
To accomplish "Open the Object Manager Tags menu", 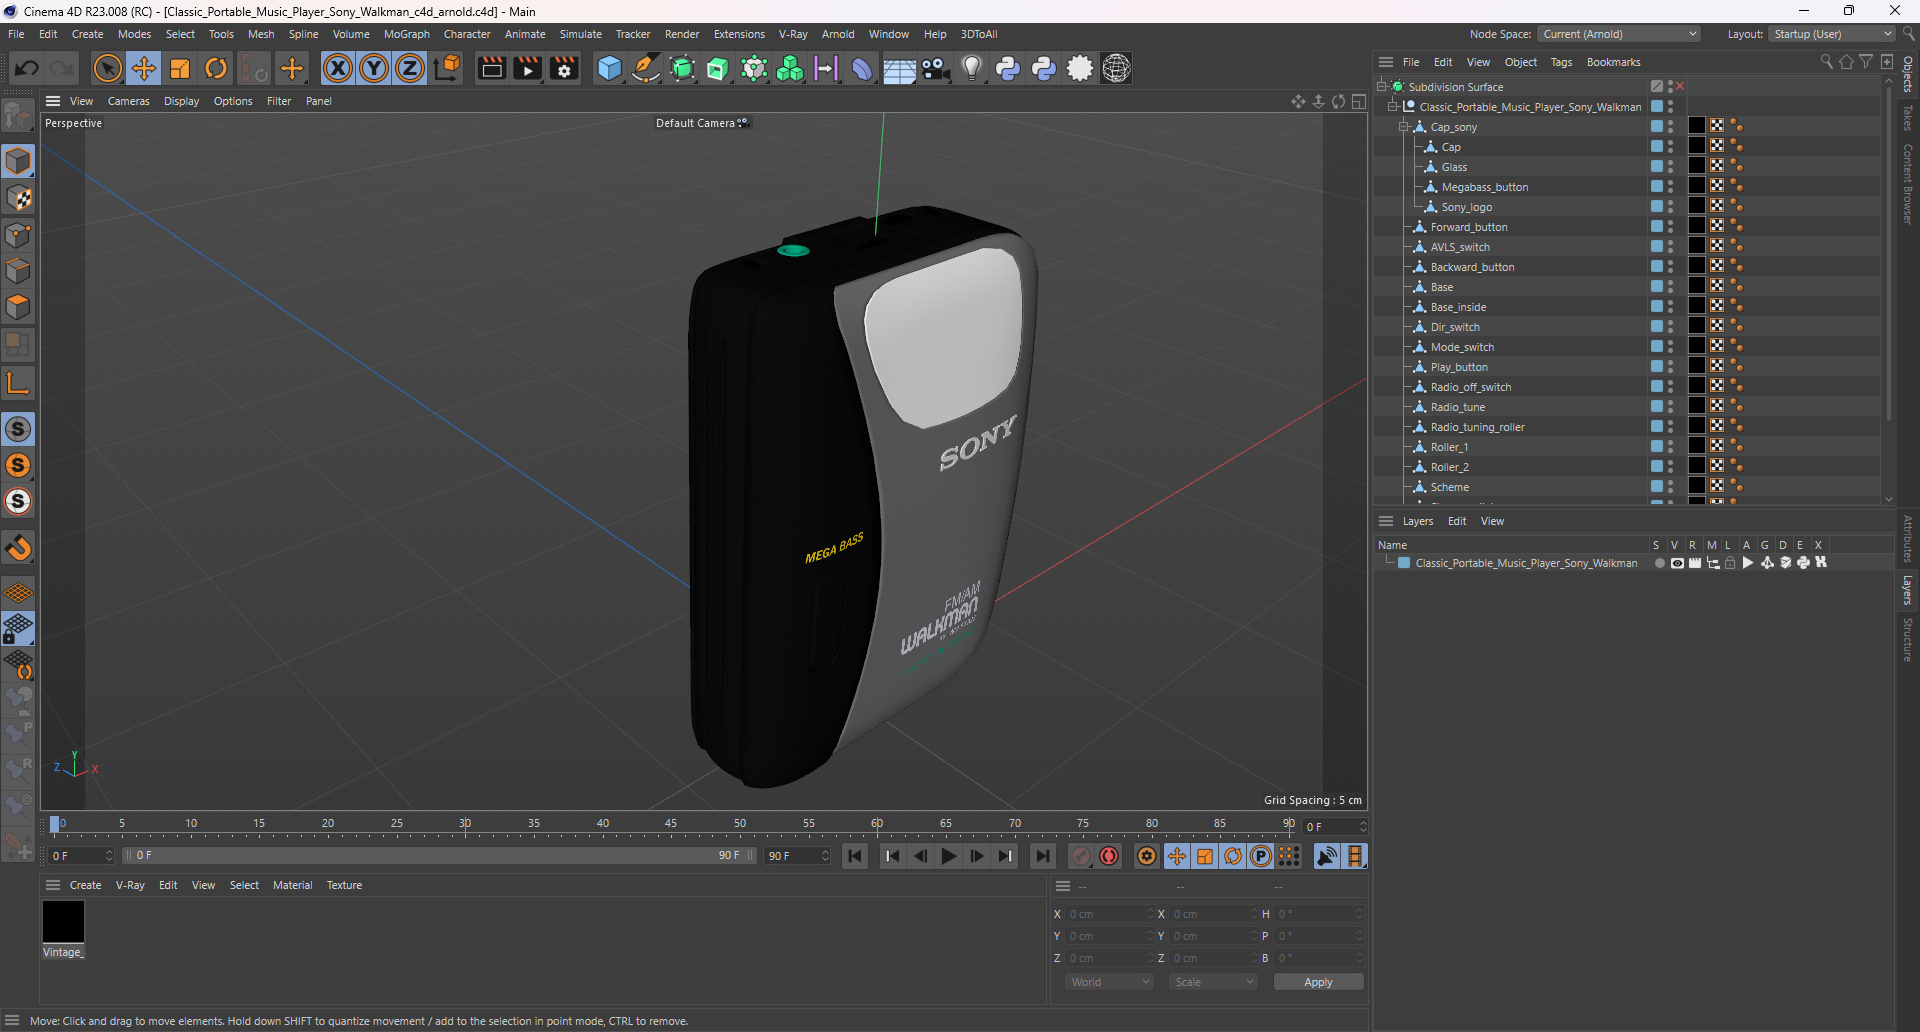I will (1561, 62).
